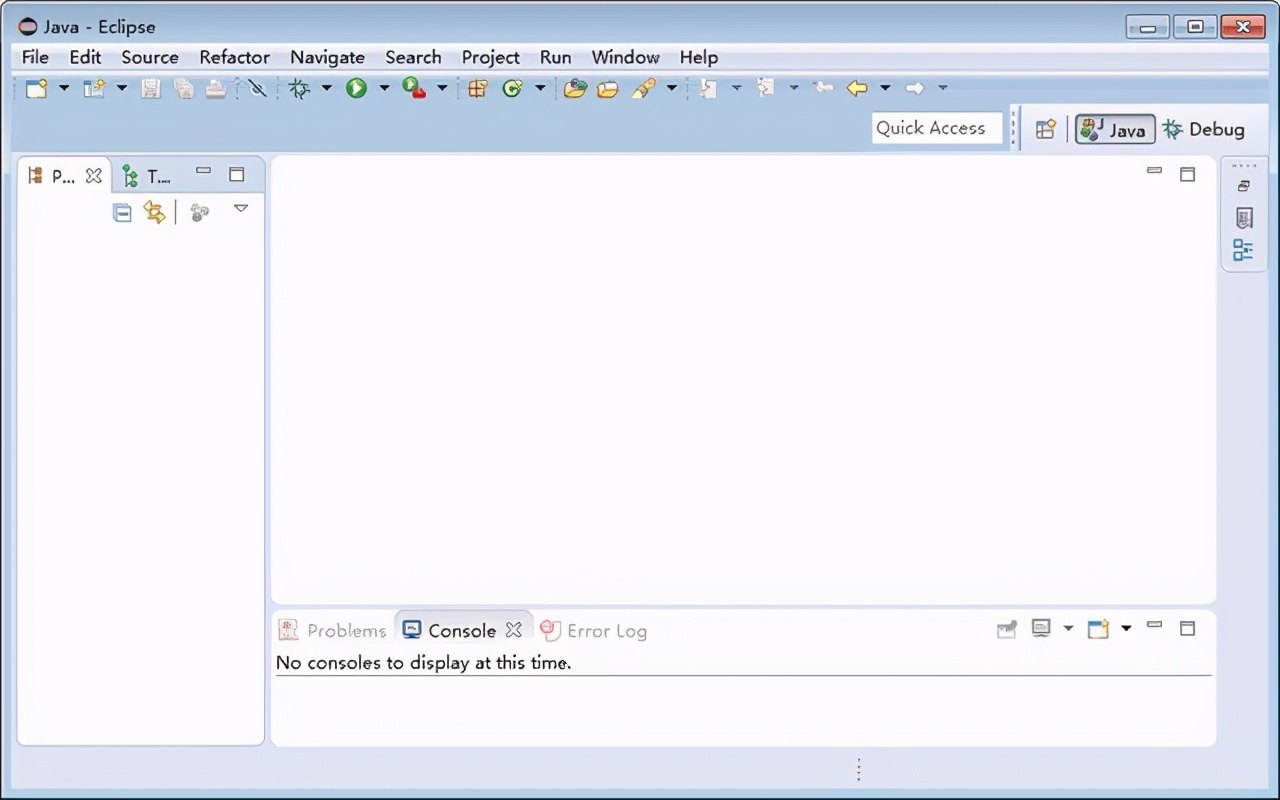Screen dimensions: 1280x800
Task: Switch to the Debug perspective
Action: pyautogui.click(x=1204, y=129)
